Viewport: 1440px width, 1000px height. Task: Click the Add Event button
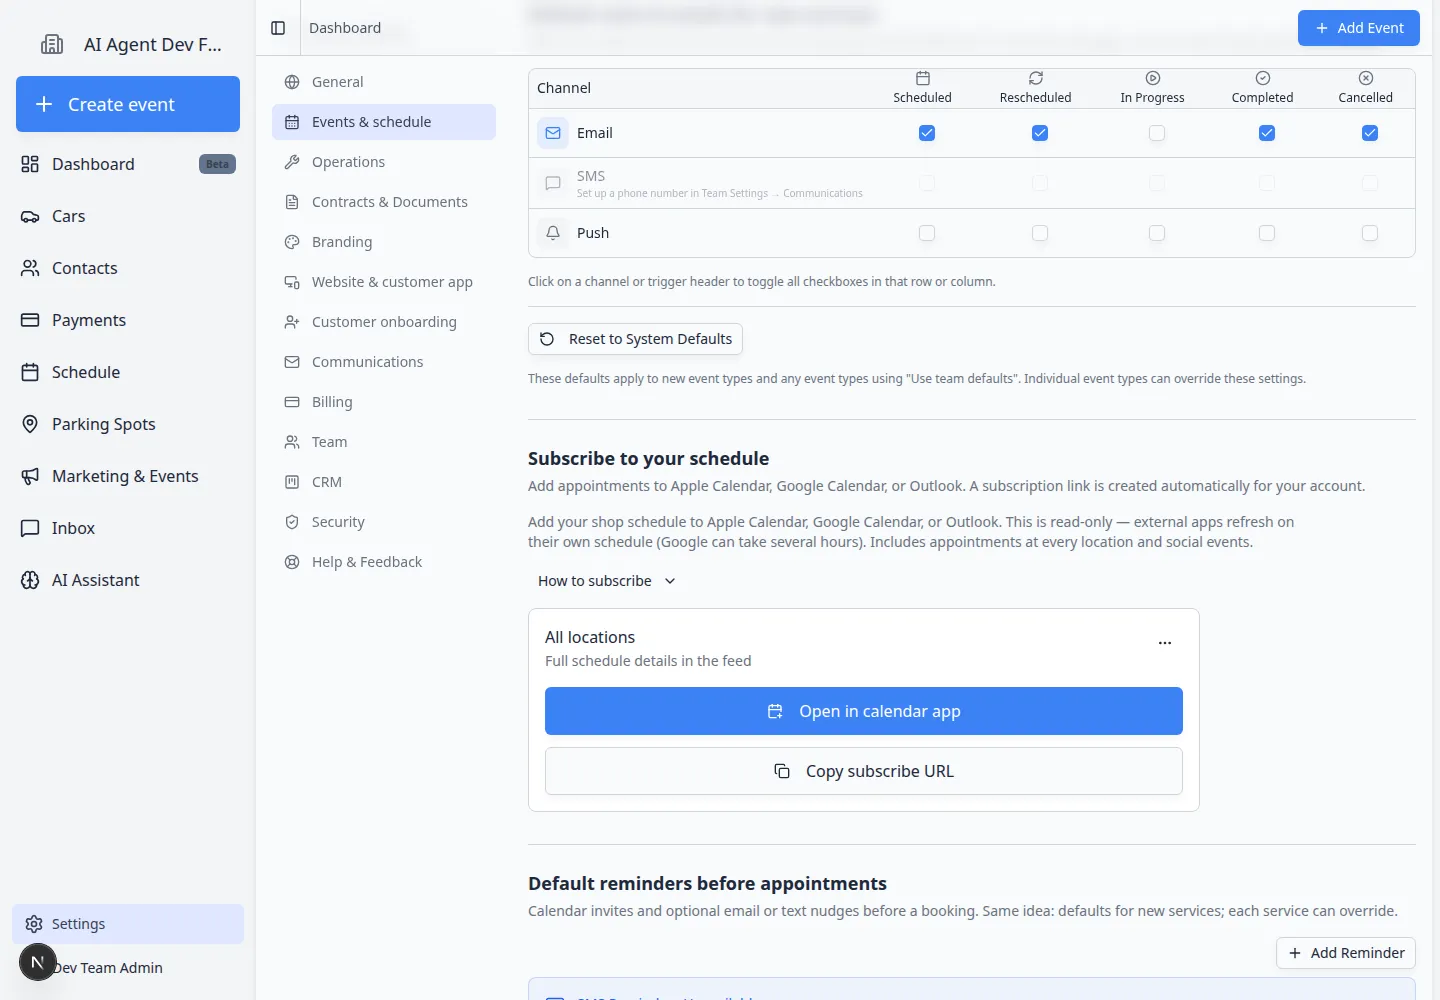[x=1359, y=28]
